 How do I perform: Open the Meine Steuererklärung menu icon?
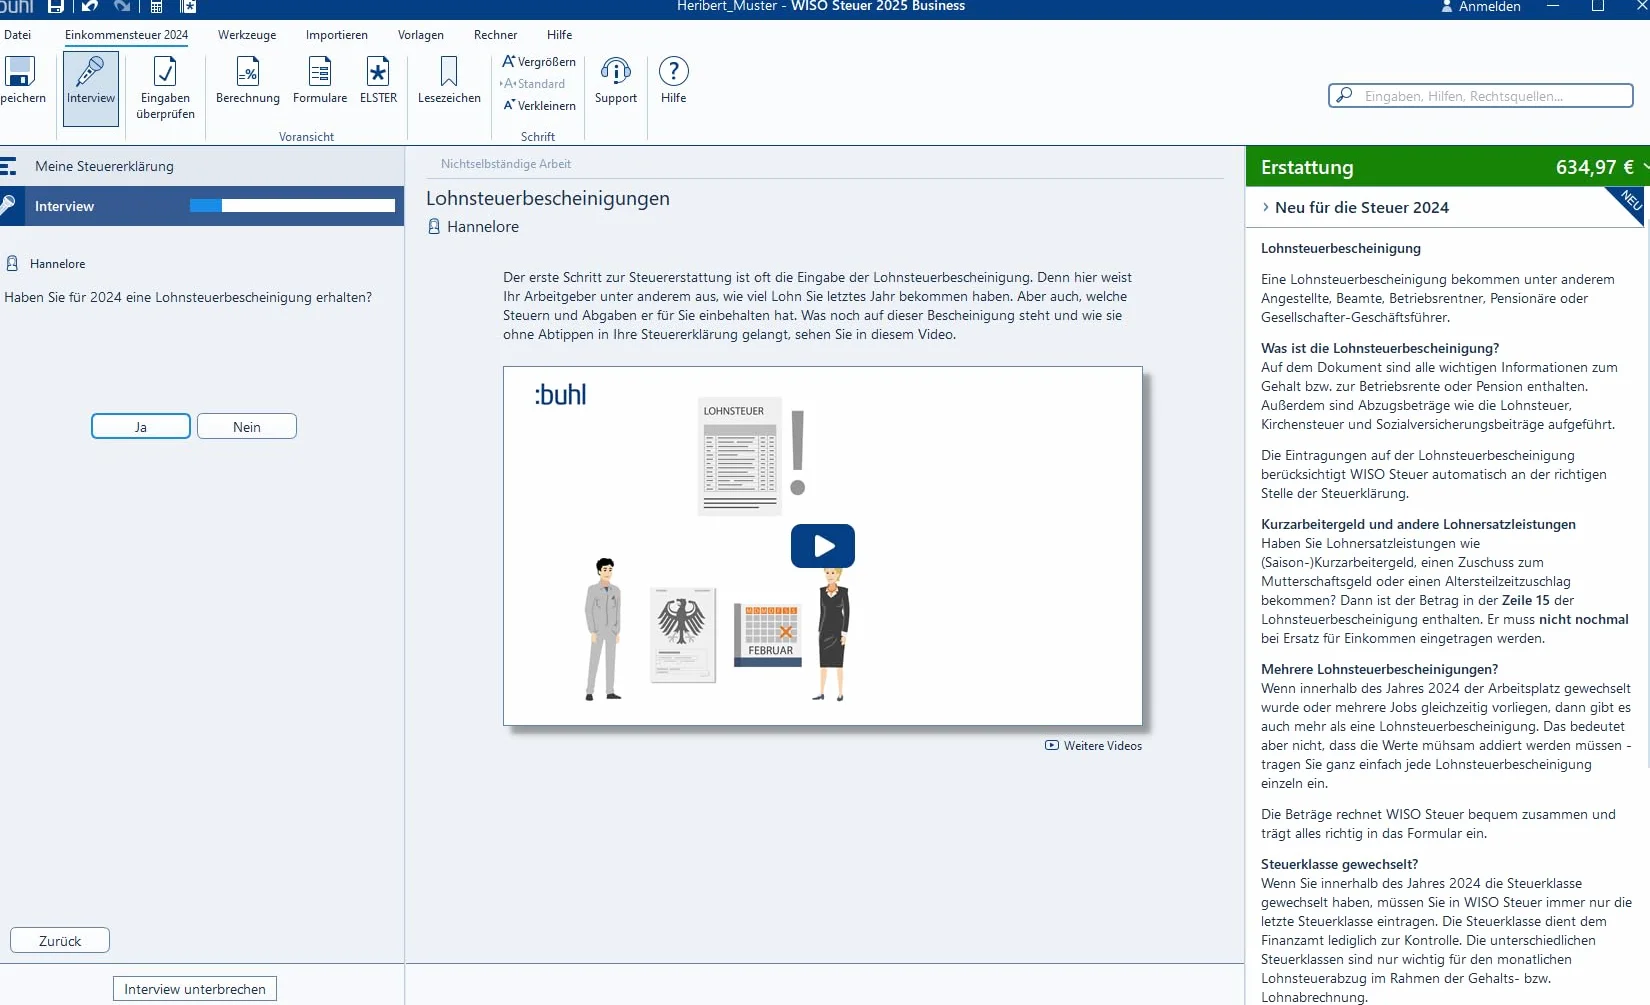pyautogui.click(x=8, y=166)
